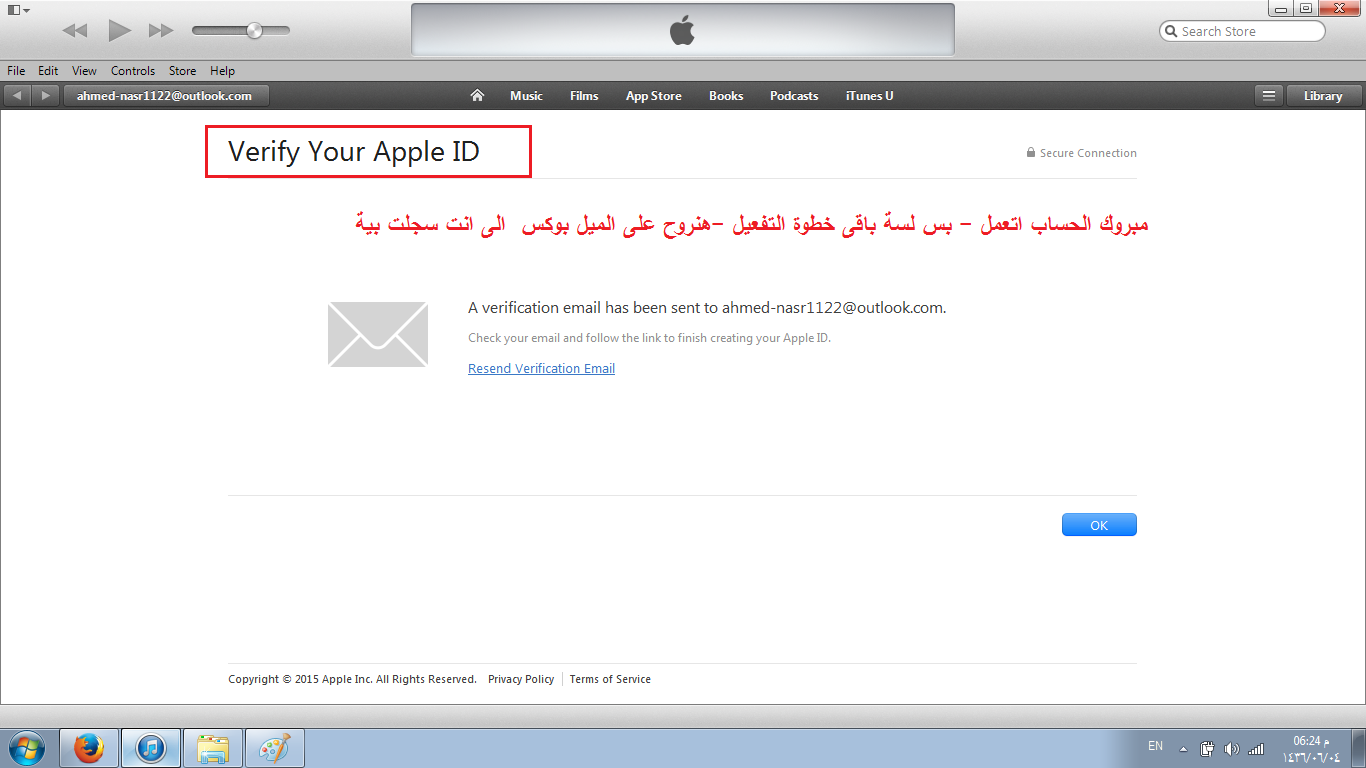Click the blue OK button
The height and width of the screenshot is (768, 1366).
(1099, 525)
